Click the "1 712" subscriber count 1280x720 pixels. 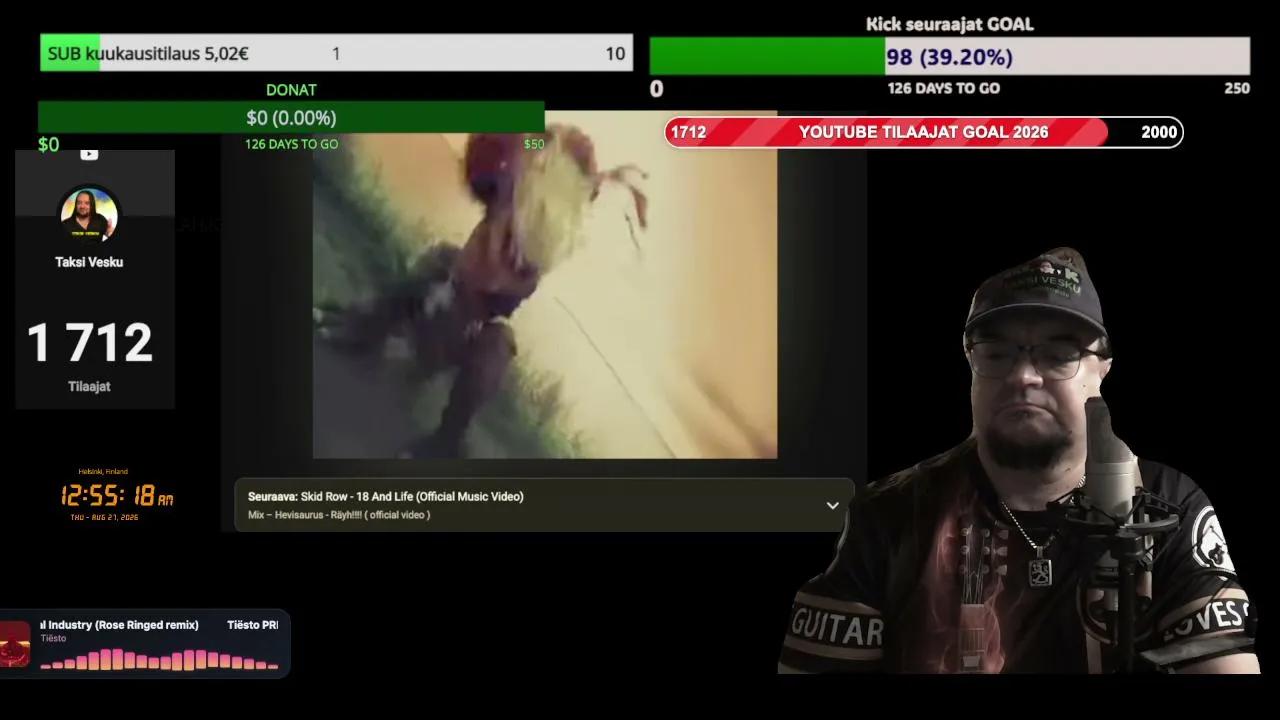click(89, 343)
